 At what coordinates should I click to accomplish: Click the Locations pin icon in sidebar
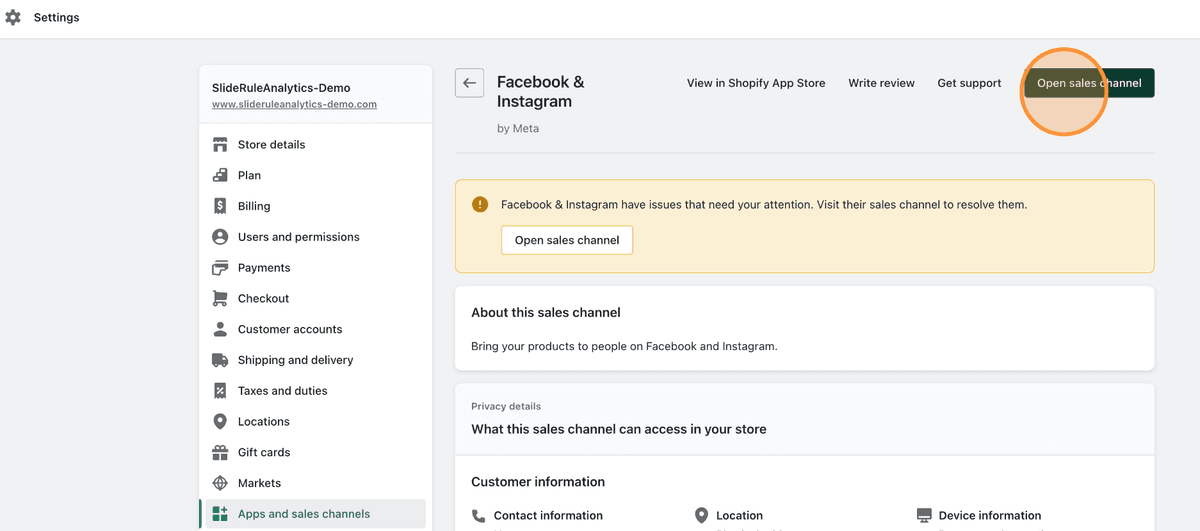click(220, 422)
